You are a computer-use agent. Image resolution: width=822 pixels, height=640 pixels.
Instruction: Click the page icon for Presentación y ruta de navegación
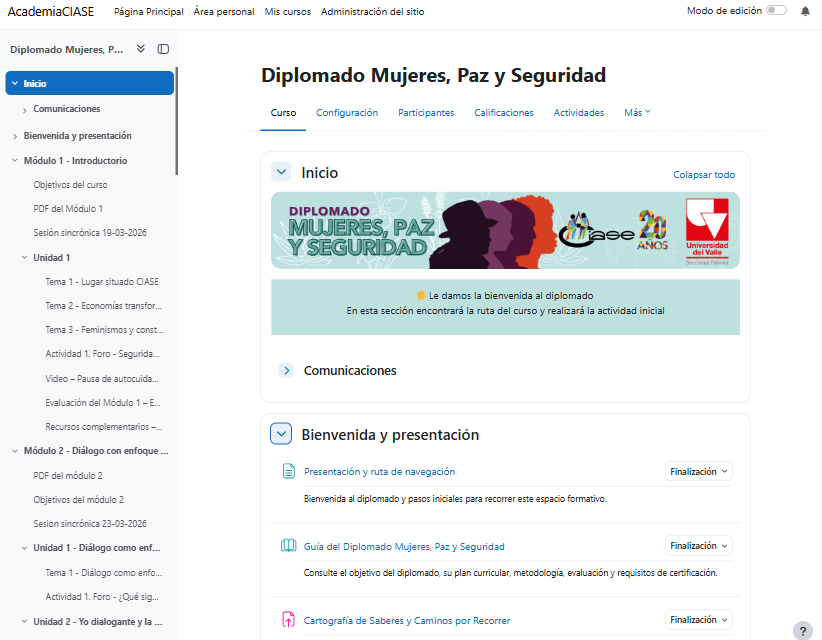point(288,471)
